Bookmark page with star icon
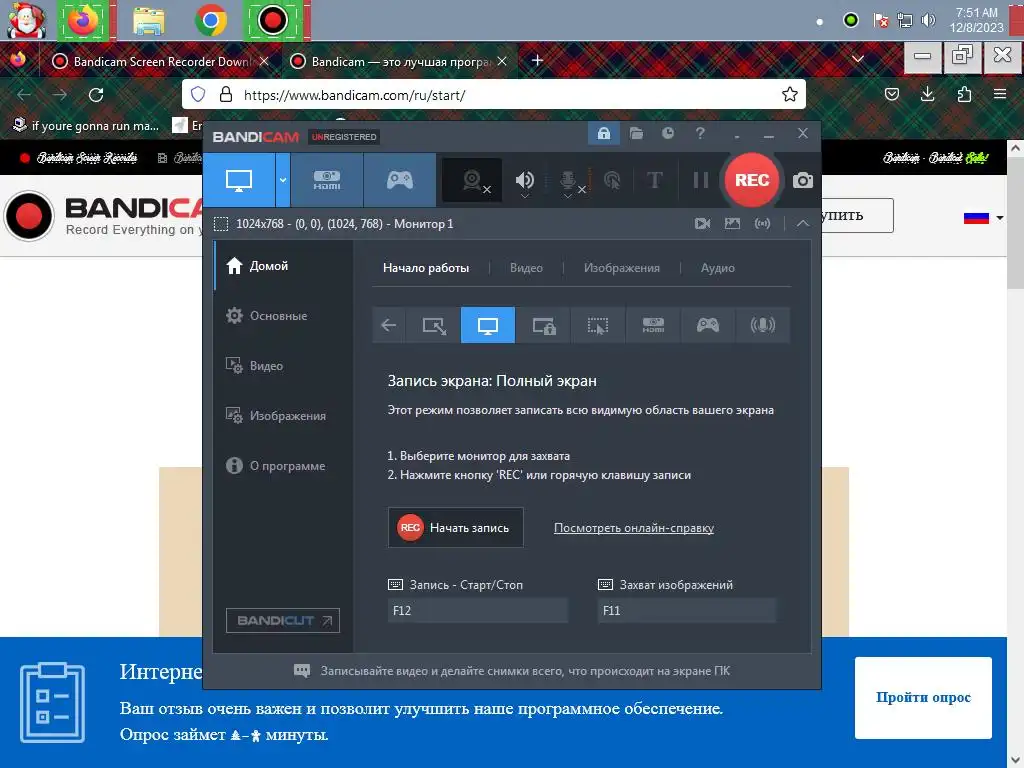Screen dimensions: 1024x768 pyautogui.click(x=790, y=95)
